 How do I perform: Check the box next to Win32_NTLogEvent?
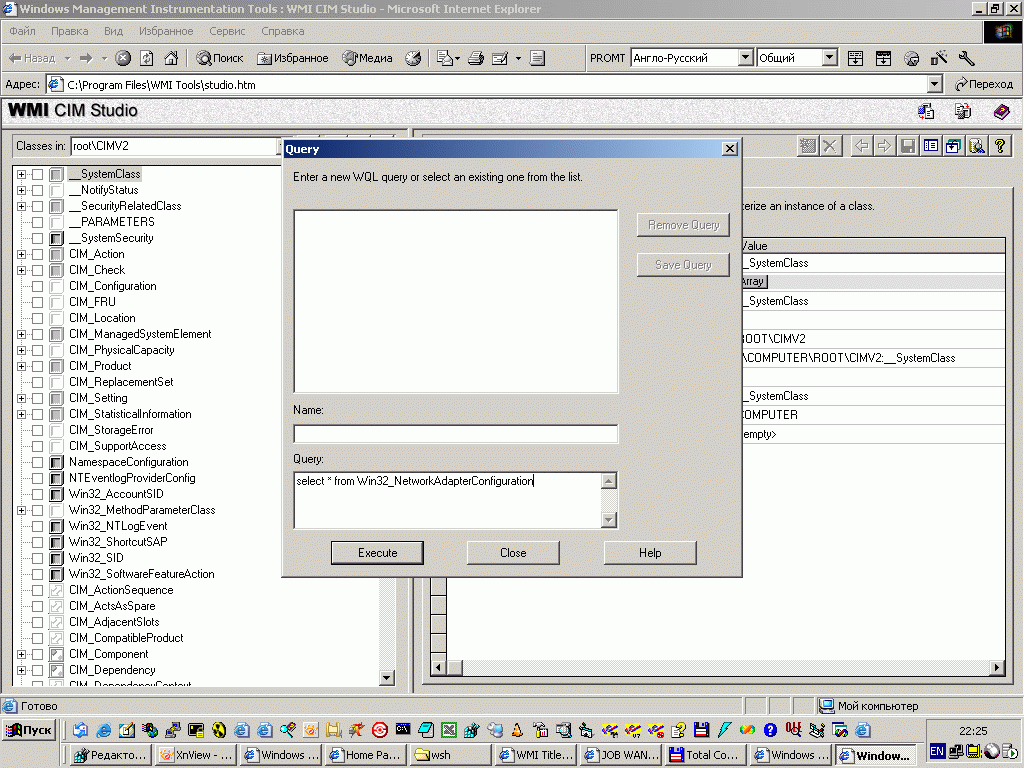click(38, 526)
